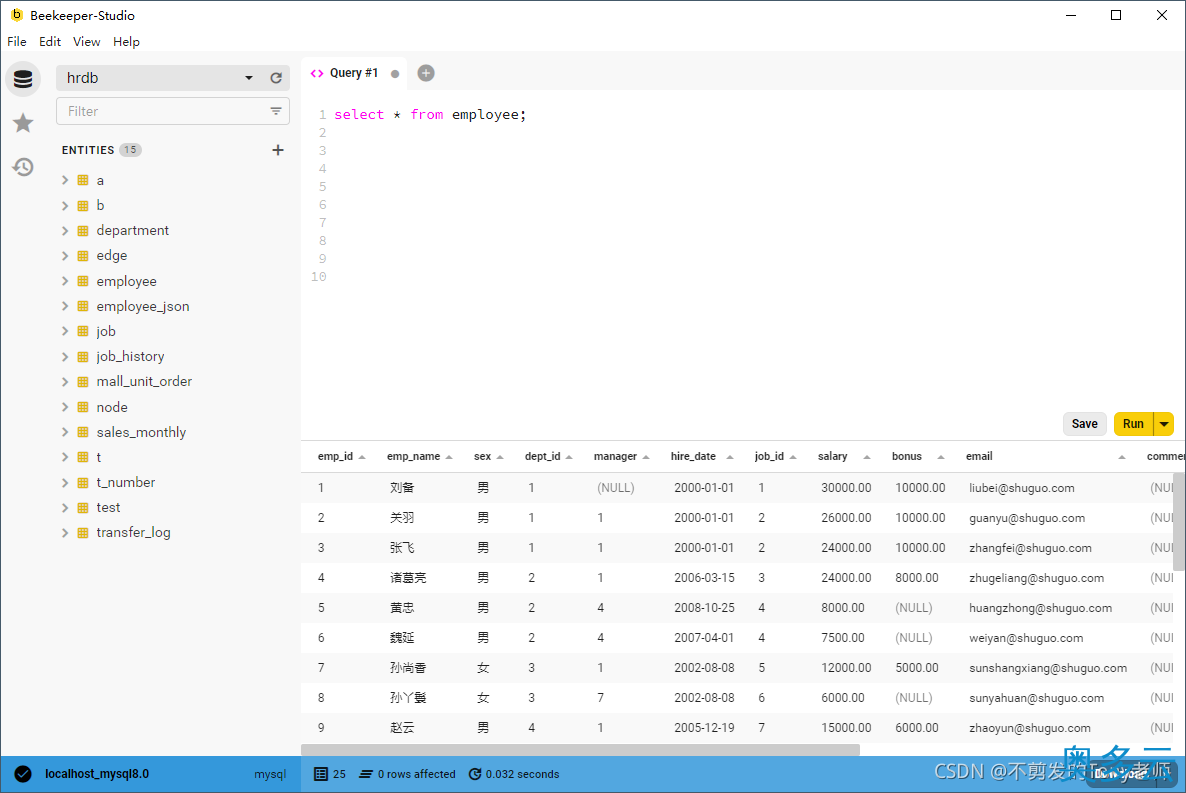
Task: Click the rows affected icon
Action: 366,774
